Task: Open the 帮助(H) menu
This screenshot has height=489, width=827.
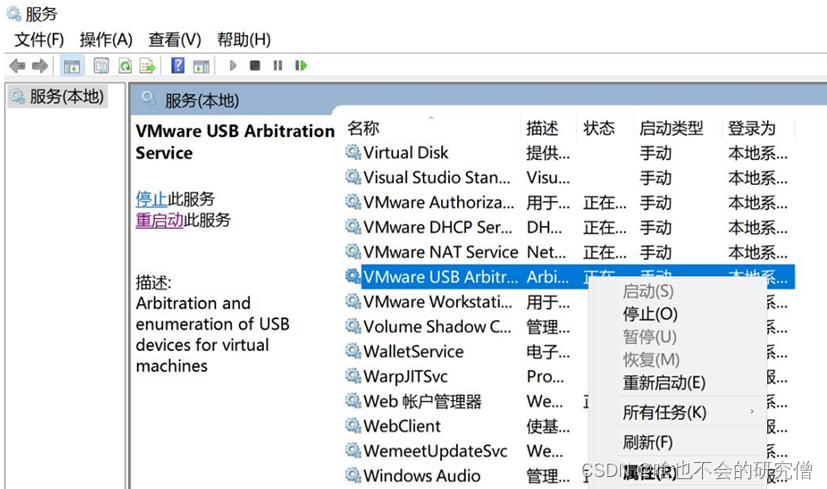Action: click(x=244, y=40)
